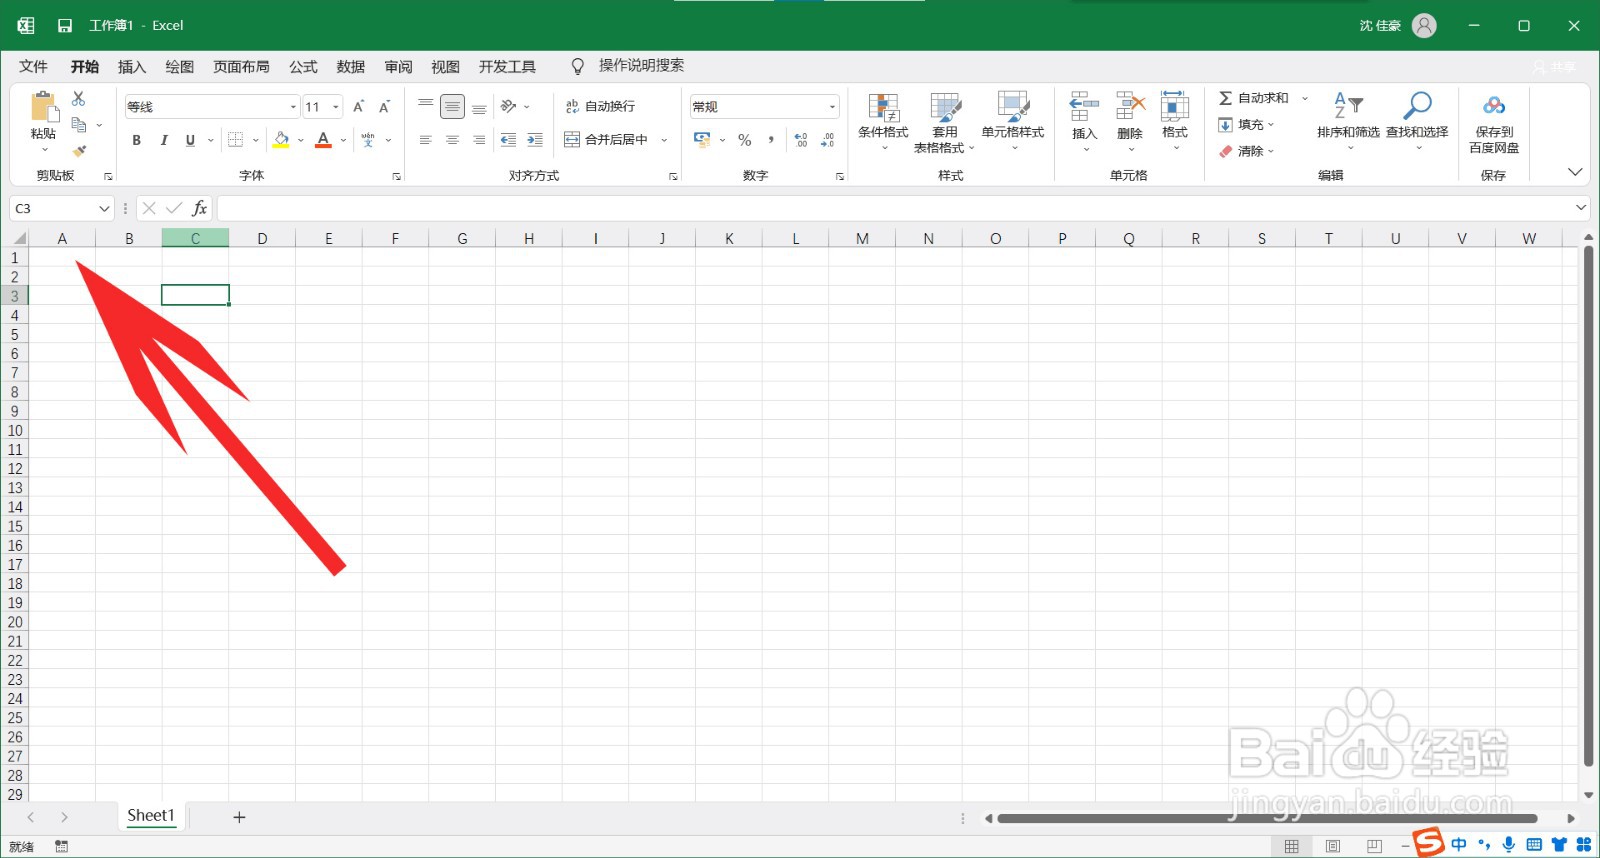
Task: Pick fill color bucket button
Action: tap(281, 140)
